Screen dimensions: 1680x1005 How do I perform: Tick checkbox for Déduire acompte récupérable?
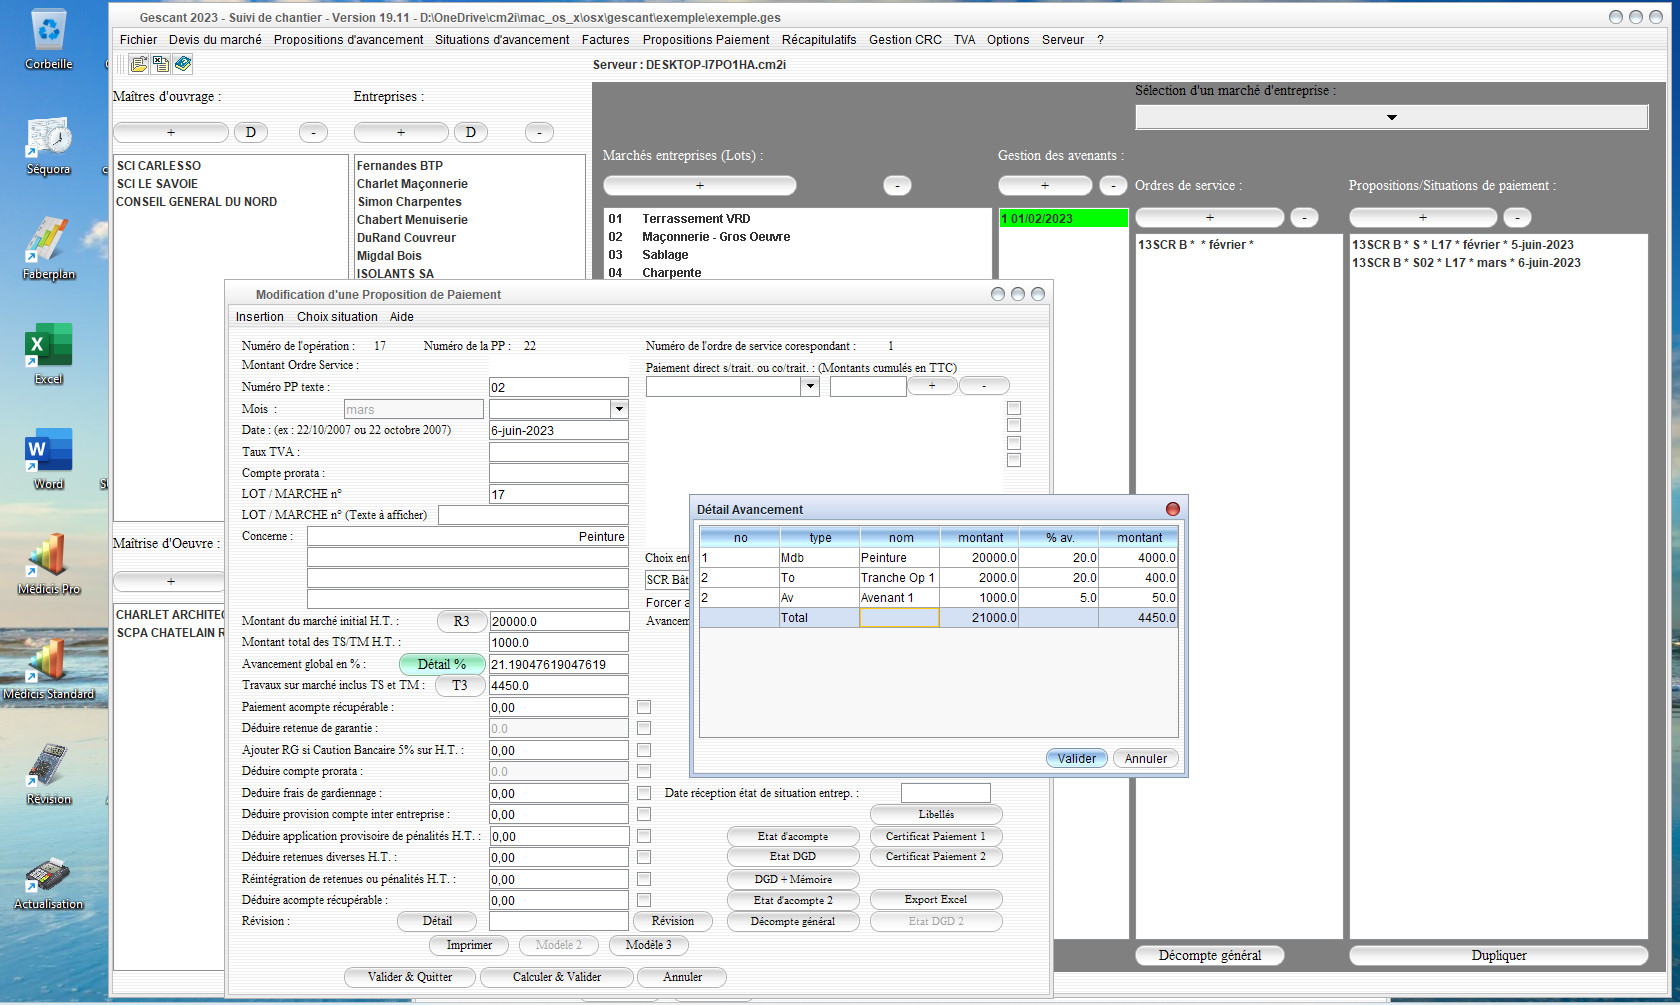pyautogui.click(x=644, y=900)
